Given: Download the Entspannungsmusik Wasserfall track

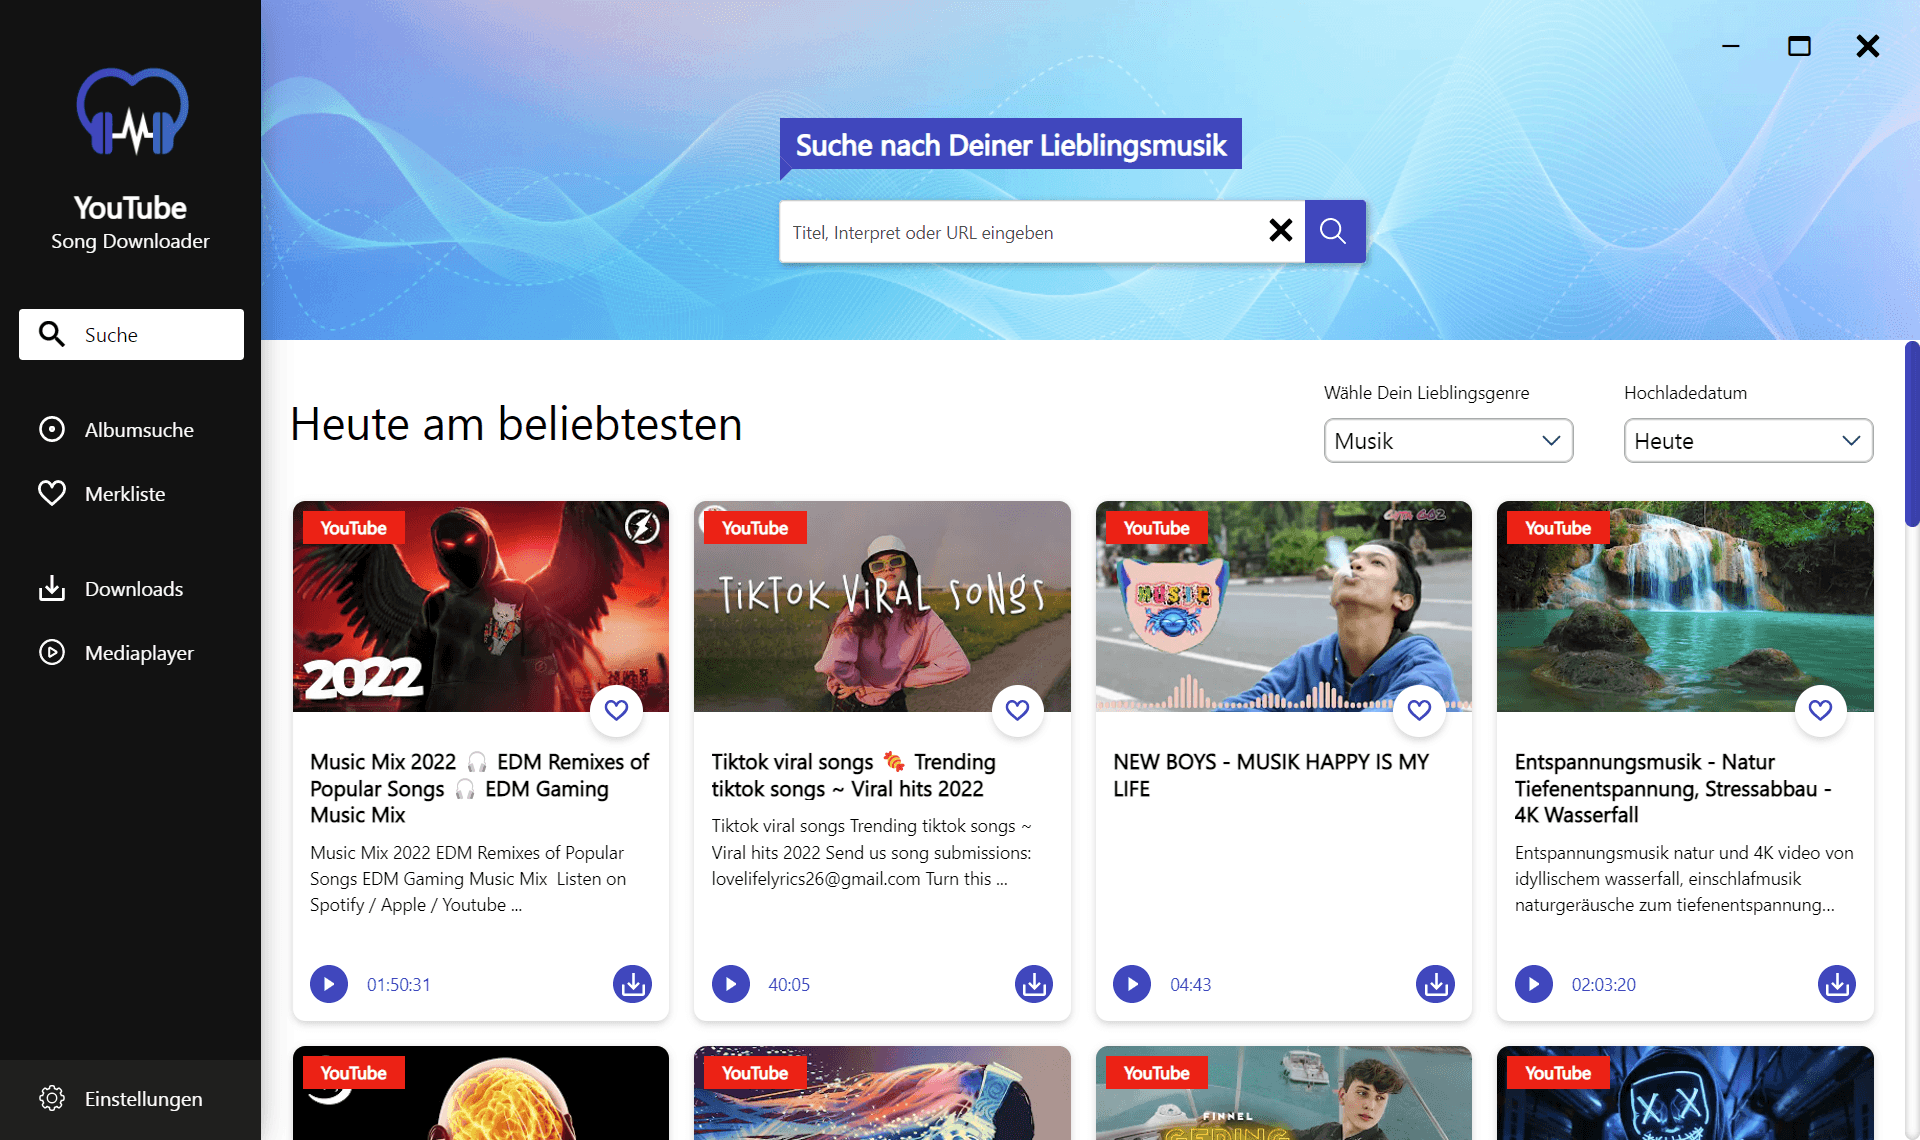Looking at the screenshot, I should point(1837,984).
